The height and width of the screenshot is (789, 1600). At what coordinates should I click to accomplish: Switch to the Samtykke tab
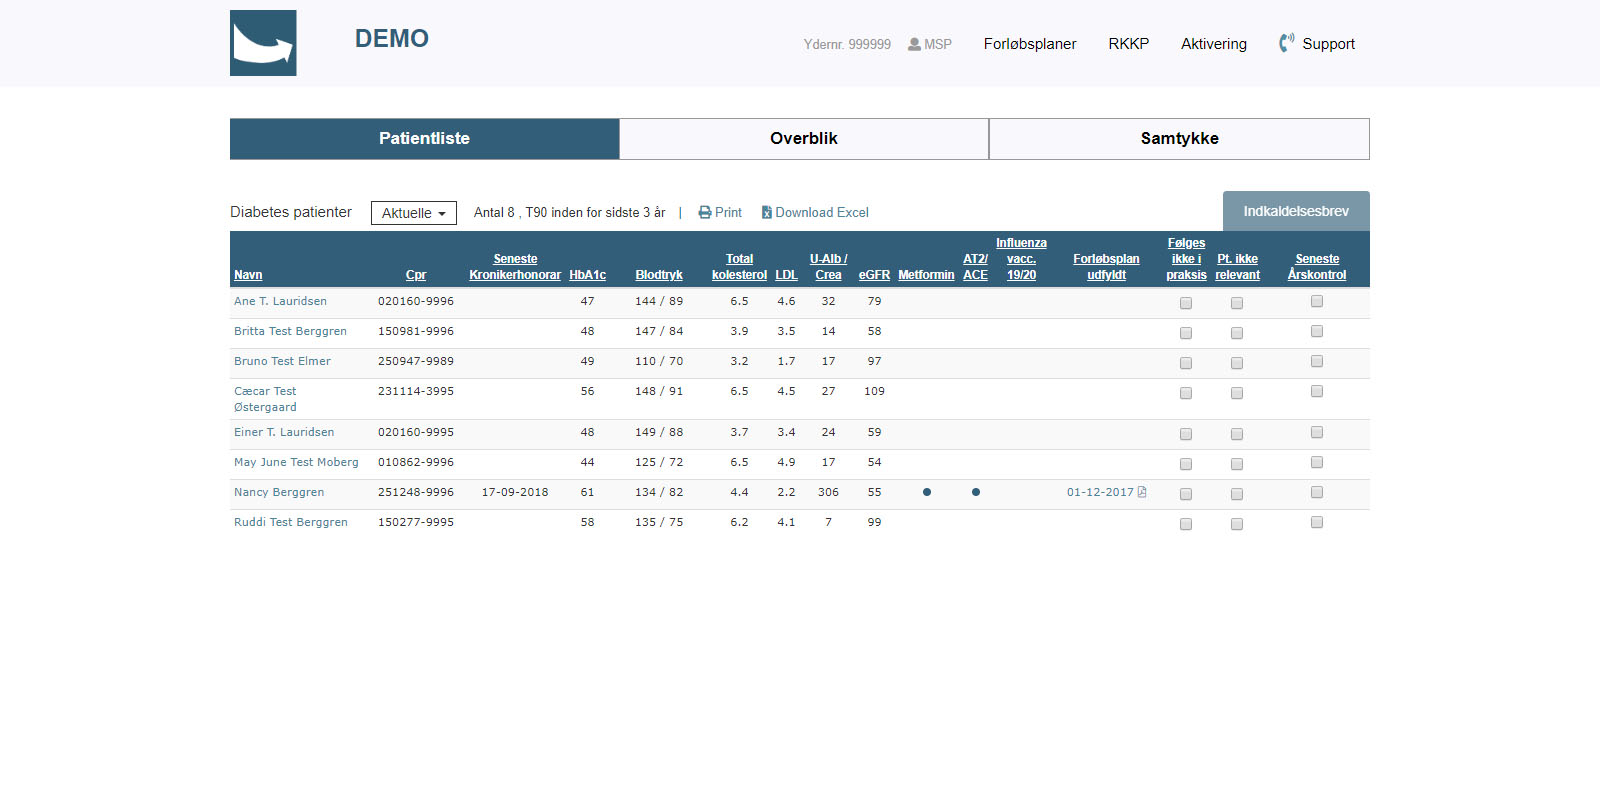[x=1180, y=139]
